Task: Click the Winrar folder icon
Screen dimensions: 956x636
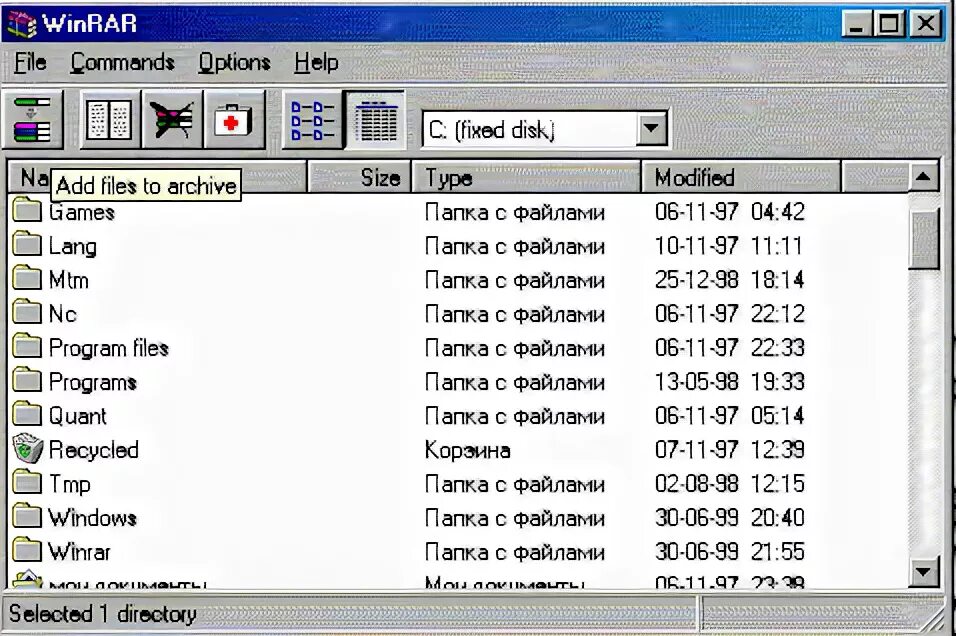Action: [x=27, y=551]
